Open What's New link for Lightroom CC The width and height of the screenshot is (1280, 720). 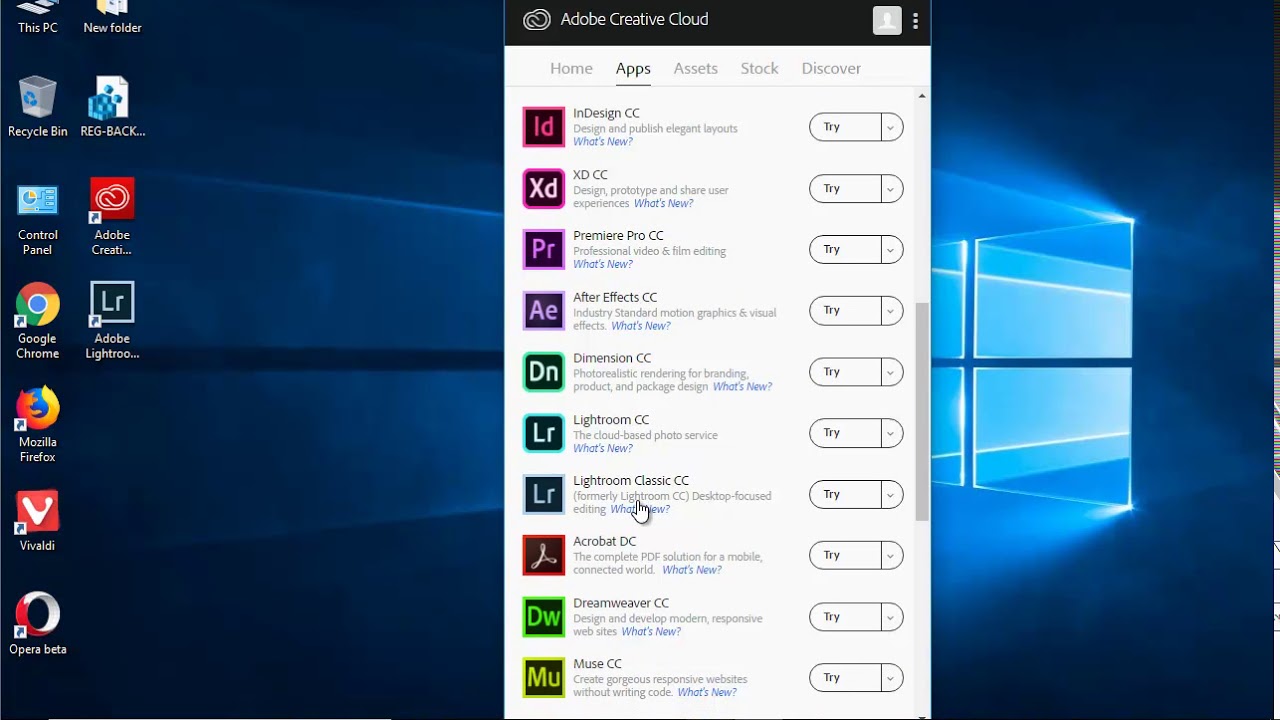click(x=602, y=449)
